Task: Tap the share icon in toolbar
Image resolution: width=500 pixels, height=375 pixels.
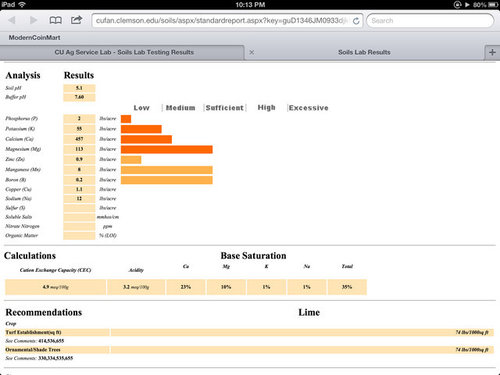Action: tap(76, 20)
